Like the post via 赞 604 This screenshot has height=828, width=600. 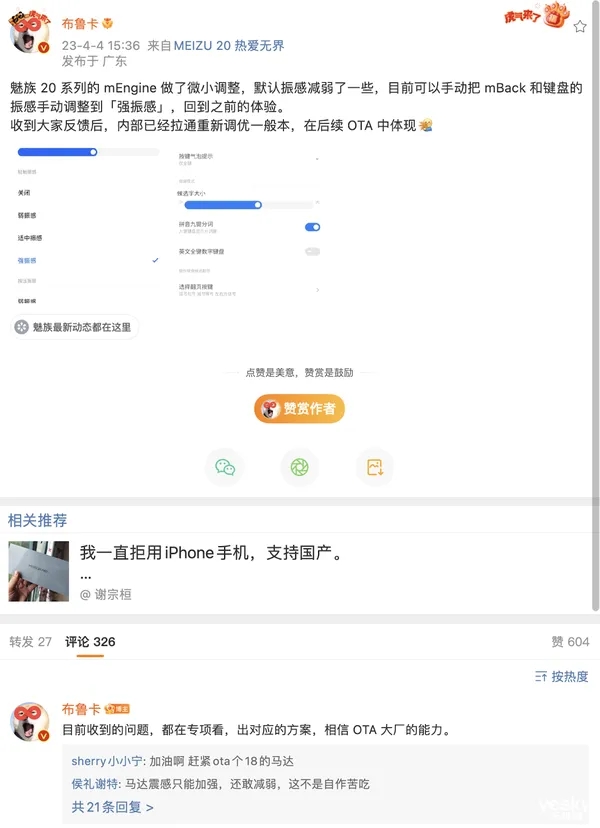[x=570, y=641]
